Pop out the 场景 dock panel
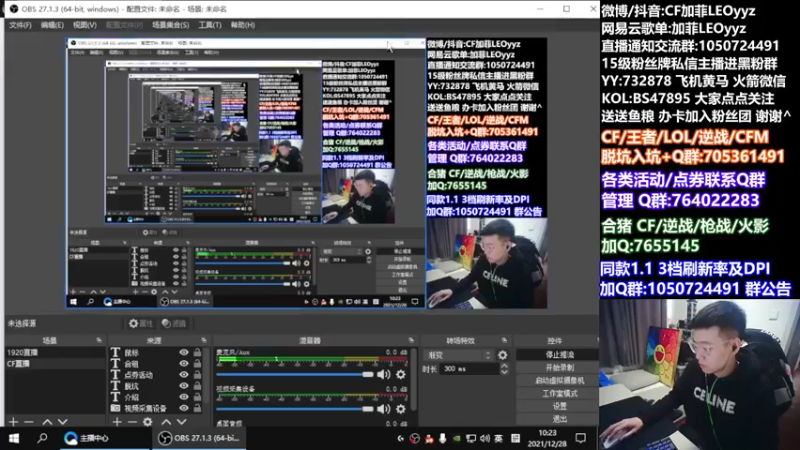Screen dimensions: 800x450 [x=99, y=340]
